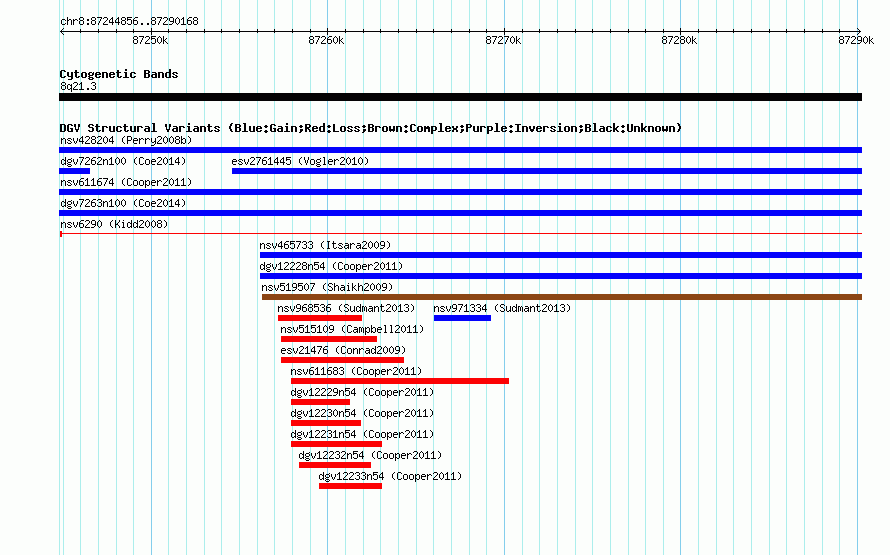The image size is (890, 555).
Task: Click the DGV Structural Variants track title
Action: click(370, 128)
